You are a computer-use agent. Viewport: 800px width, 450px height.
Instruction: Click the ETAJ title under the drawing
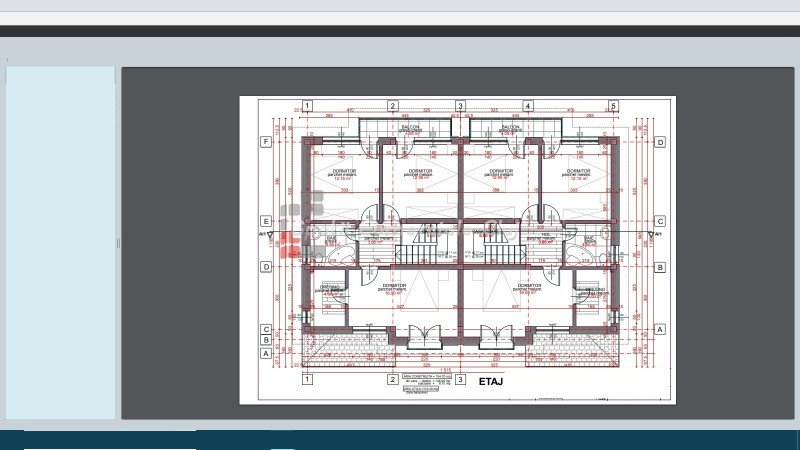tap(490, 382)
